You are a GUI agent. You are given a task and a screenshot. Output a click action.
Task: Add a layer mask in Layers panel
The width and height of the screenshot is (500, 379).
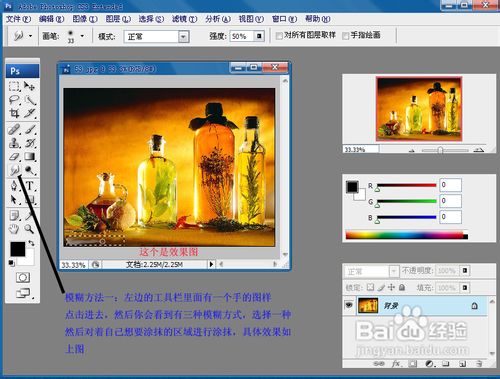point(413,363)
